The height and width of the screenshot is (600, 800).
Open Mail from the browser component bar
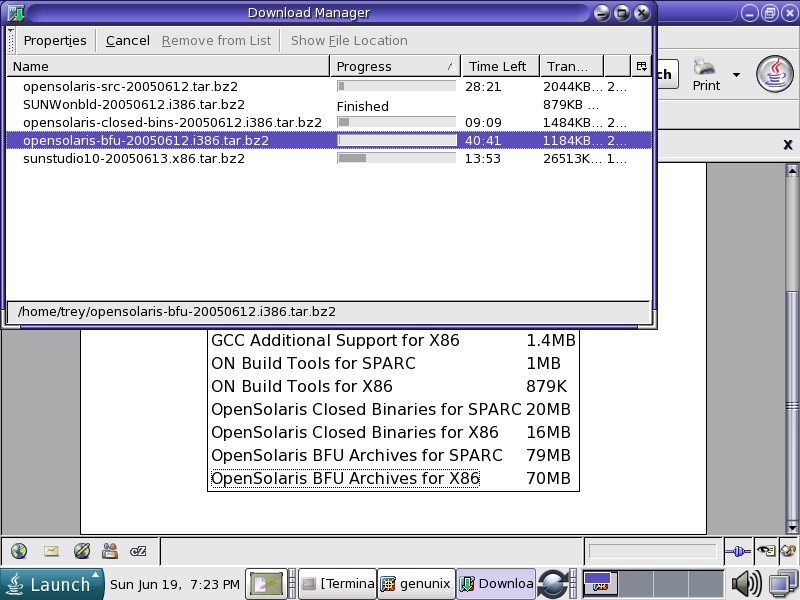51,551
